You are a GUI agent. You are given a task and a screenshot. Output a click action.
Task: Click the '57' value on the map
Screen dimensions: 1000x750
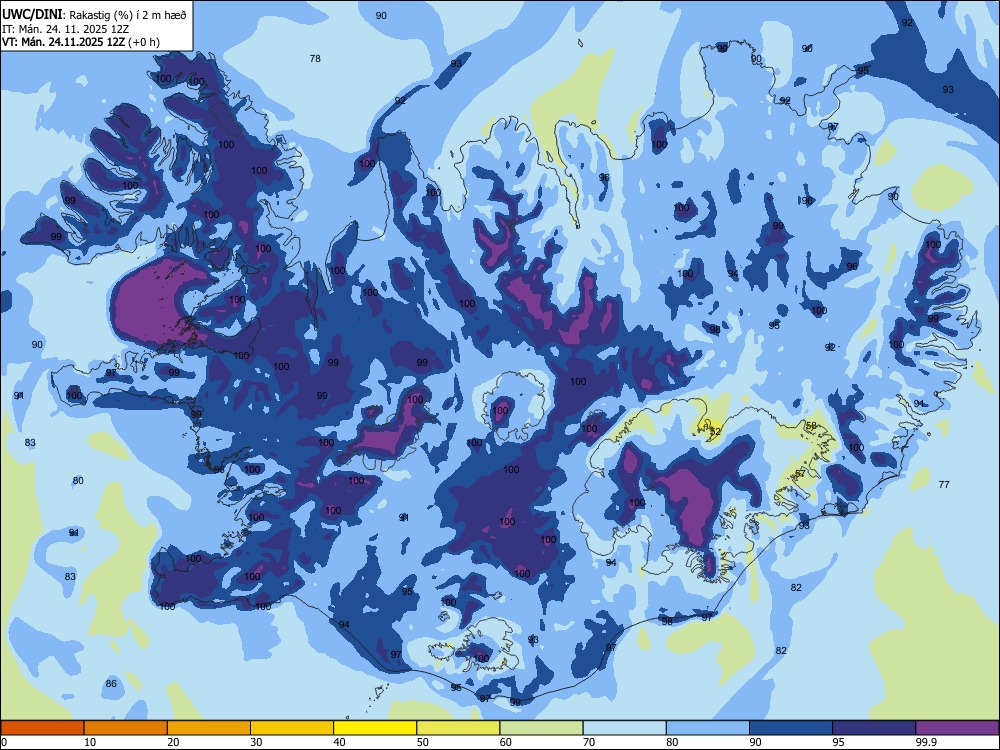[800, 474]
